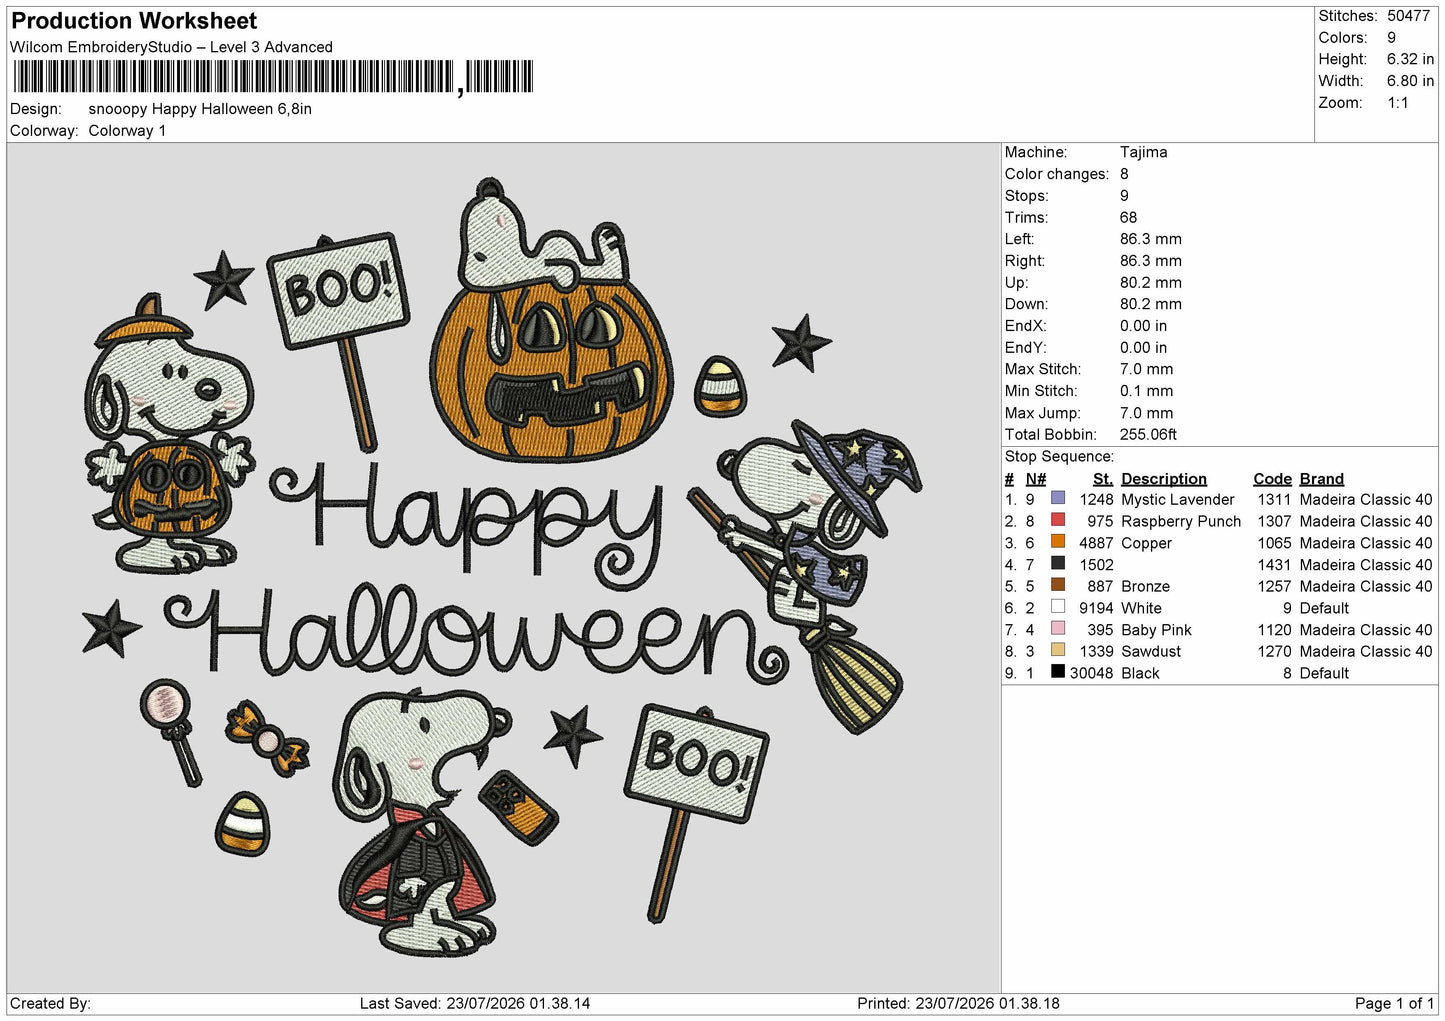Click the barcode at the top

273,77
